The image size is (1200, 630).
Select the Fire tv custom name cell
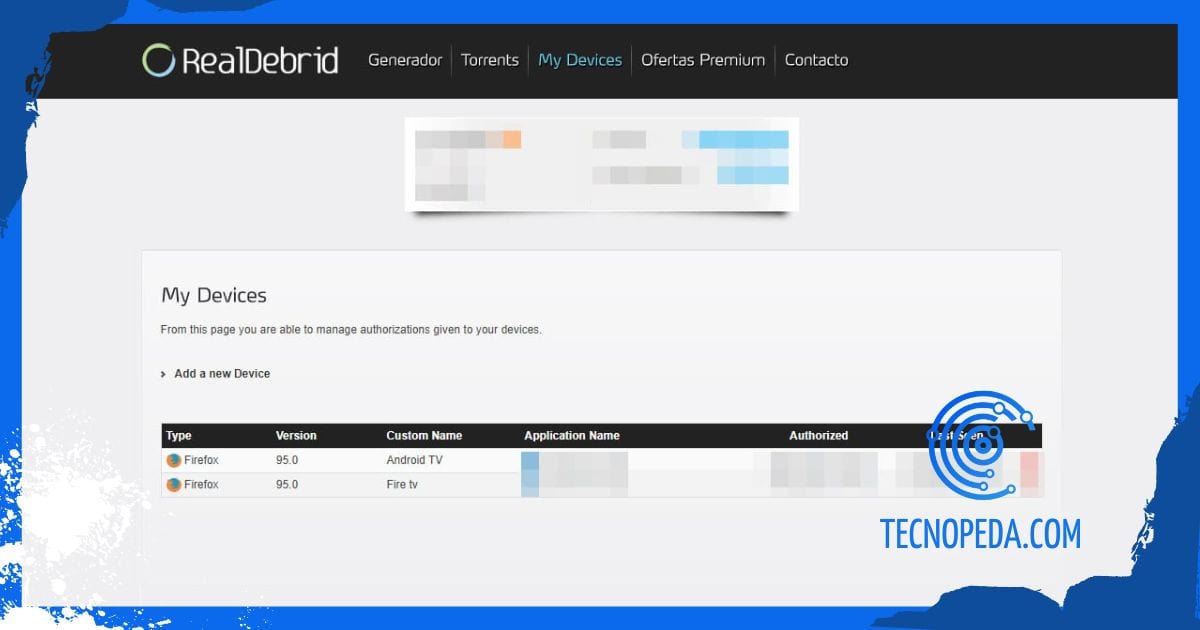[x=402, y=485]
